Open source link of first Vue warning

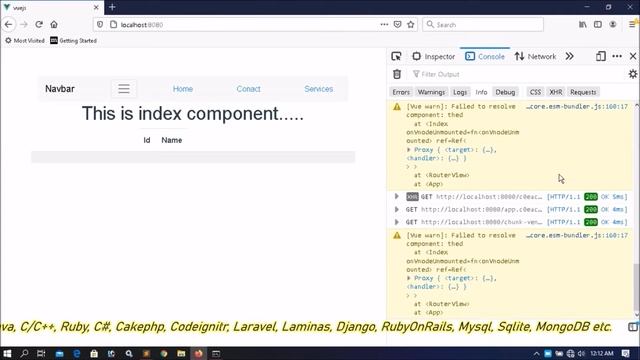[x=577, y=107]
